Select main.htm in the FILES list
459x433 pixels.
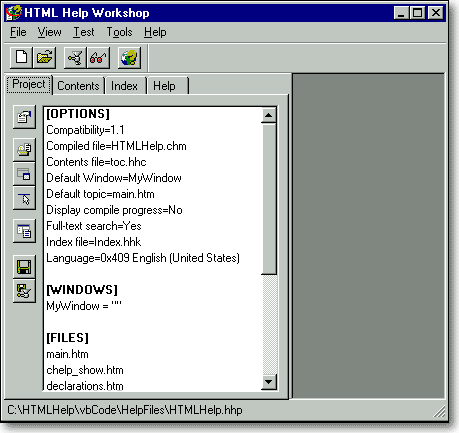tap(67, 354)
